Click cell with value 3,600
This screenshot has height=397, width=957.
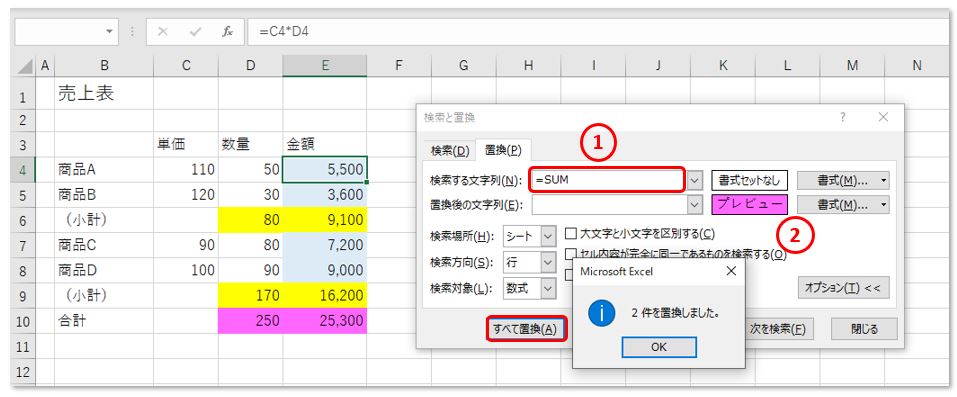(x=325, y=195)
